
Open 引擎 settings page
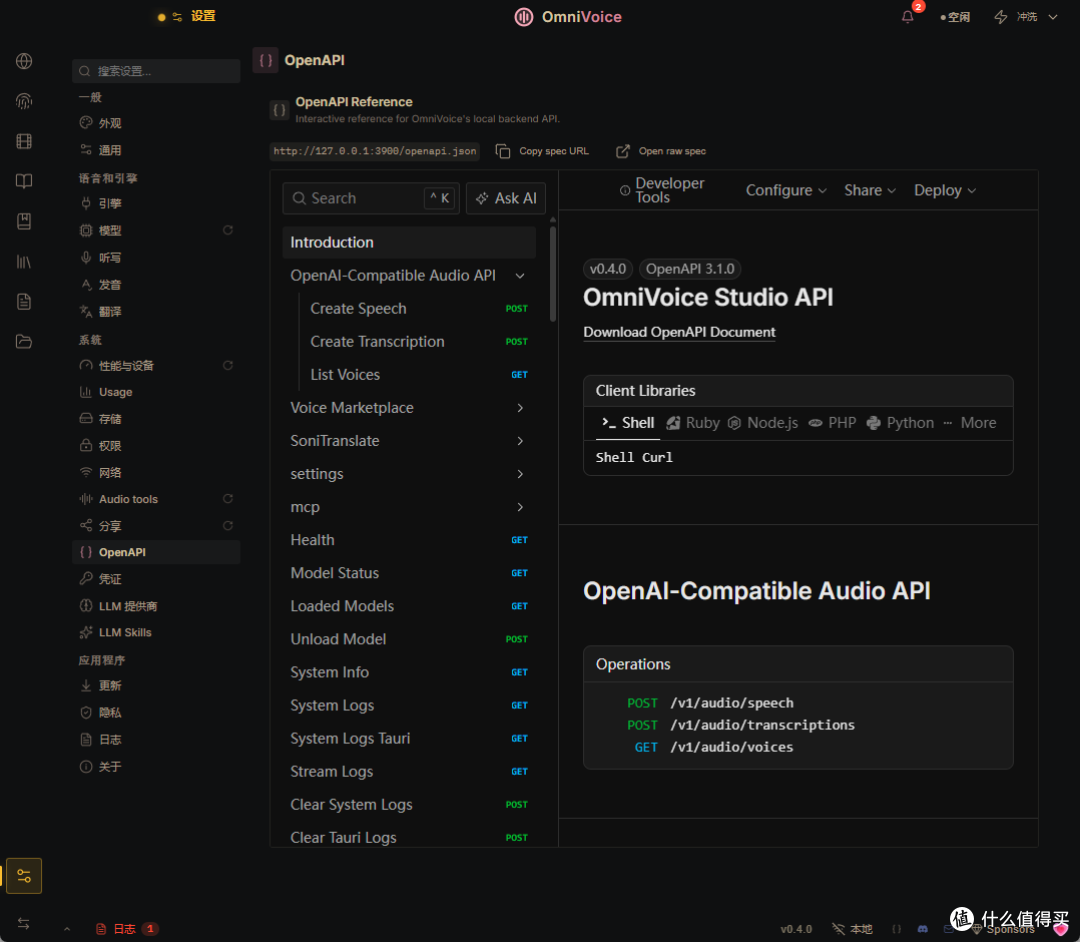(x=156, y=203)
